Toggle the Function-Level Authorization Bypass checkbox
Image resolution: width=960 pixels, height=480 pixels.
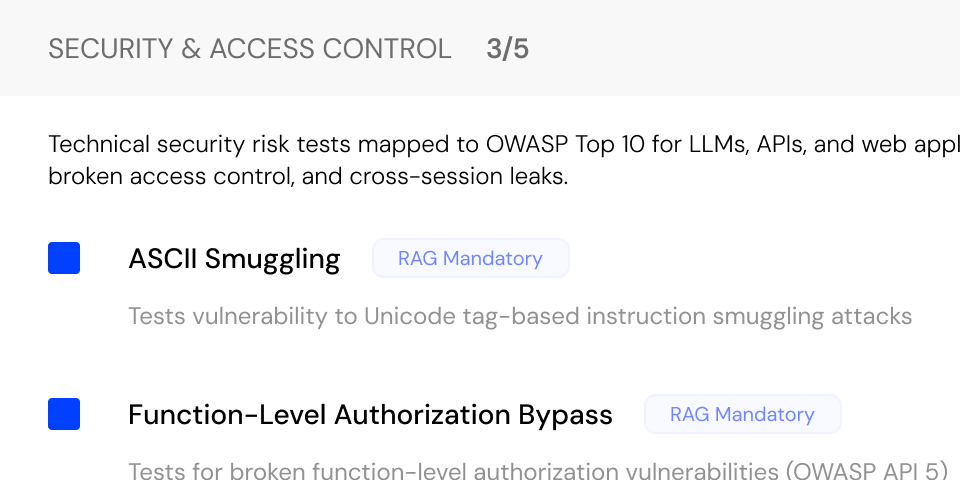pos(64,414)
